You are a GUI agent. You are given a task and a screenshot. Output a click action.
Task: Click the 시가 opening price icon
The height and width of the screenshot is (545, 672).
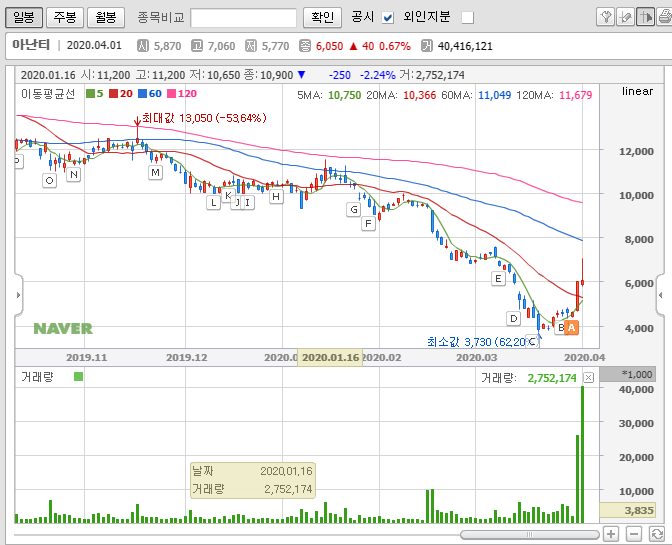[143, 45]
